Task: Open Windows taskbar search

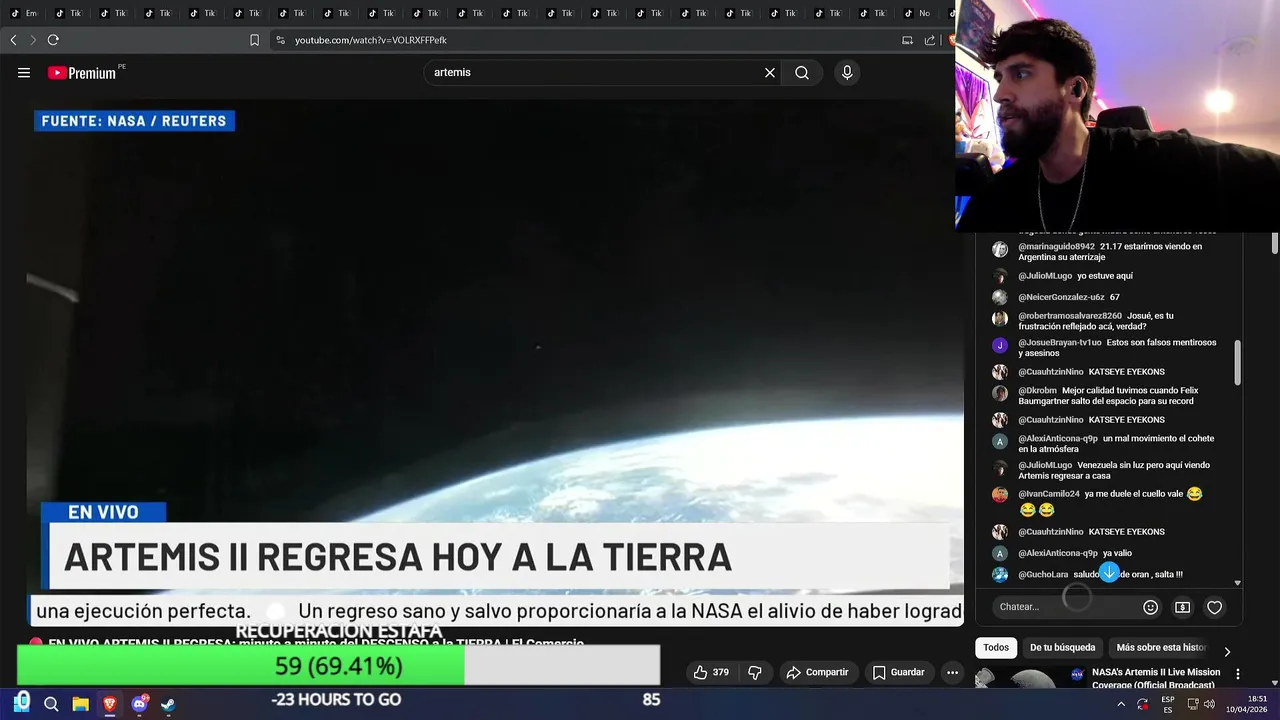Action: (51, 704)
